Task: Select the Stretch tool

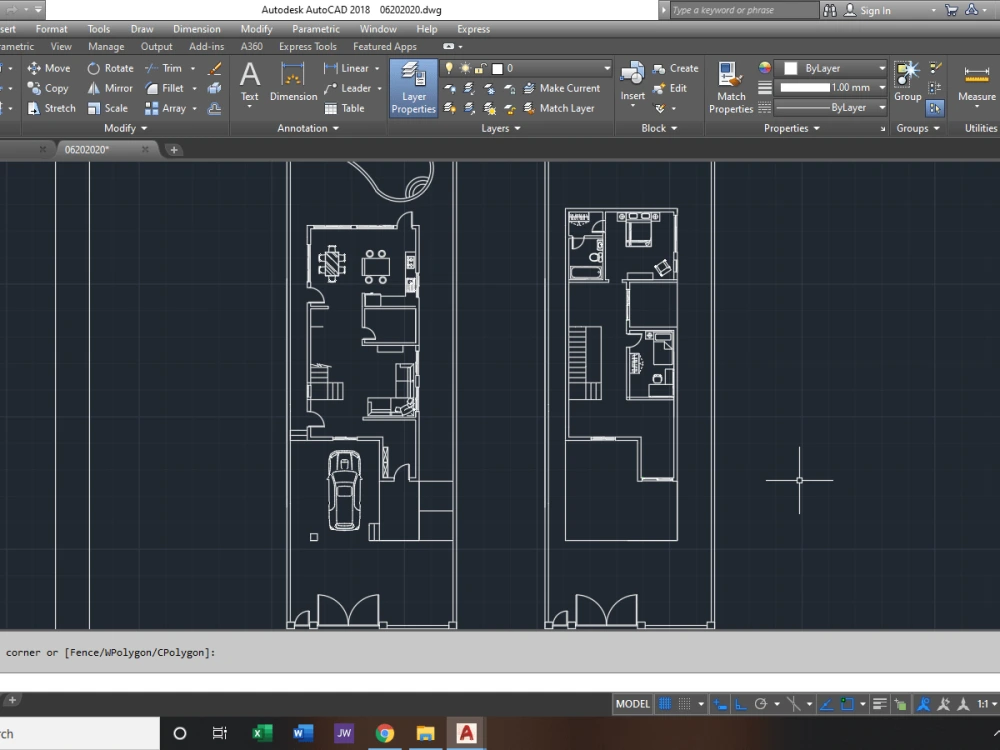Action: click(x=52, y=108)
